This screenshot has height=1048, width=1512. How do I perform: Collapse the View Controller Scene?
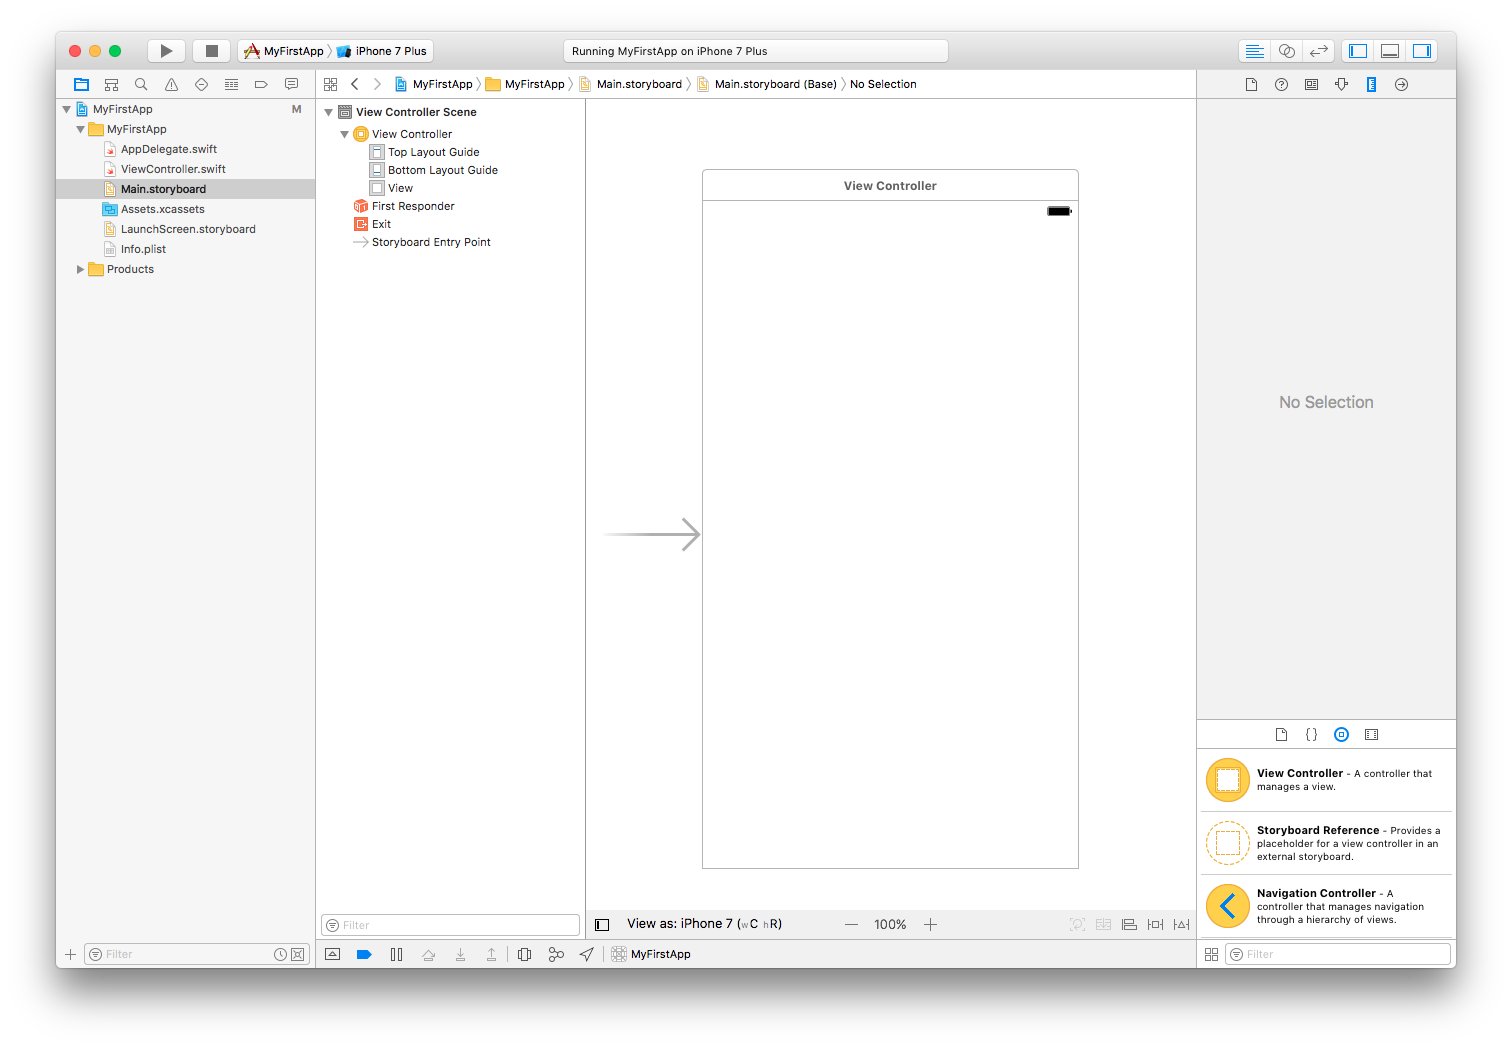pos(329,112)
